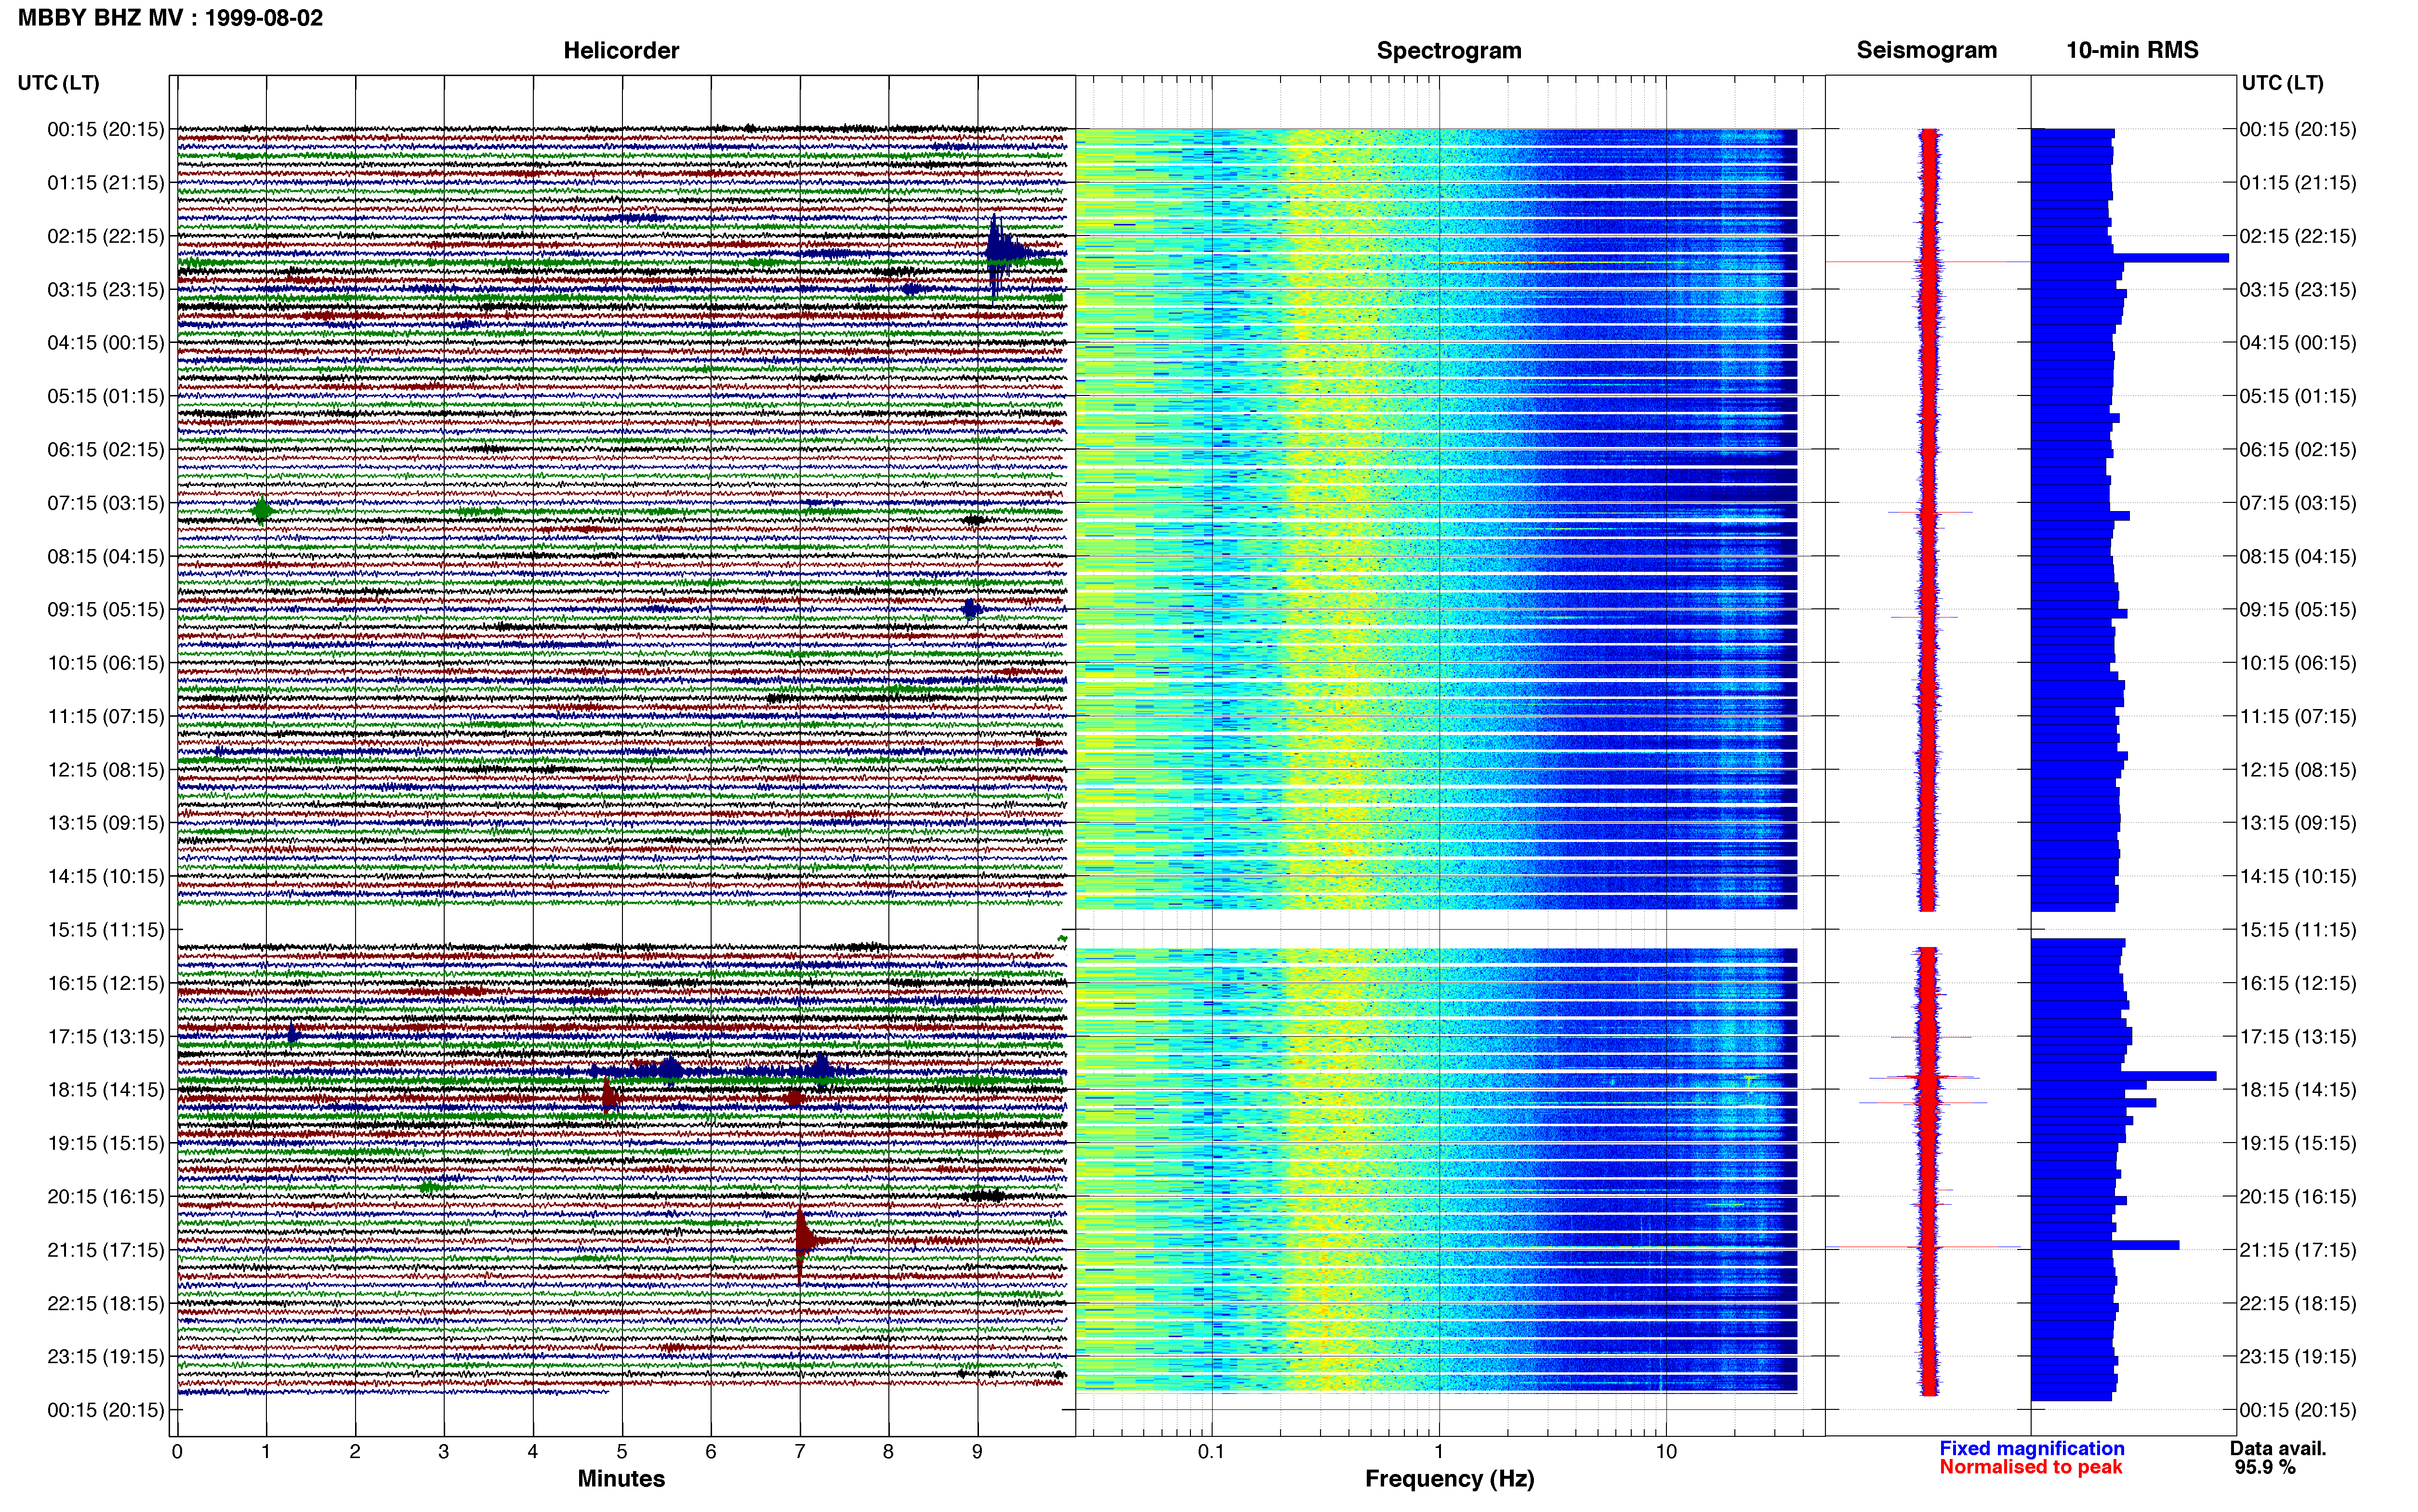The height and width of the screenshot is (1512, 2418).
Task: Click Minutes axis tick label '5'
Action: point(622,1452)
